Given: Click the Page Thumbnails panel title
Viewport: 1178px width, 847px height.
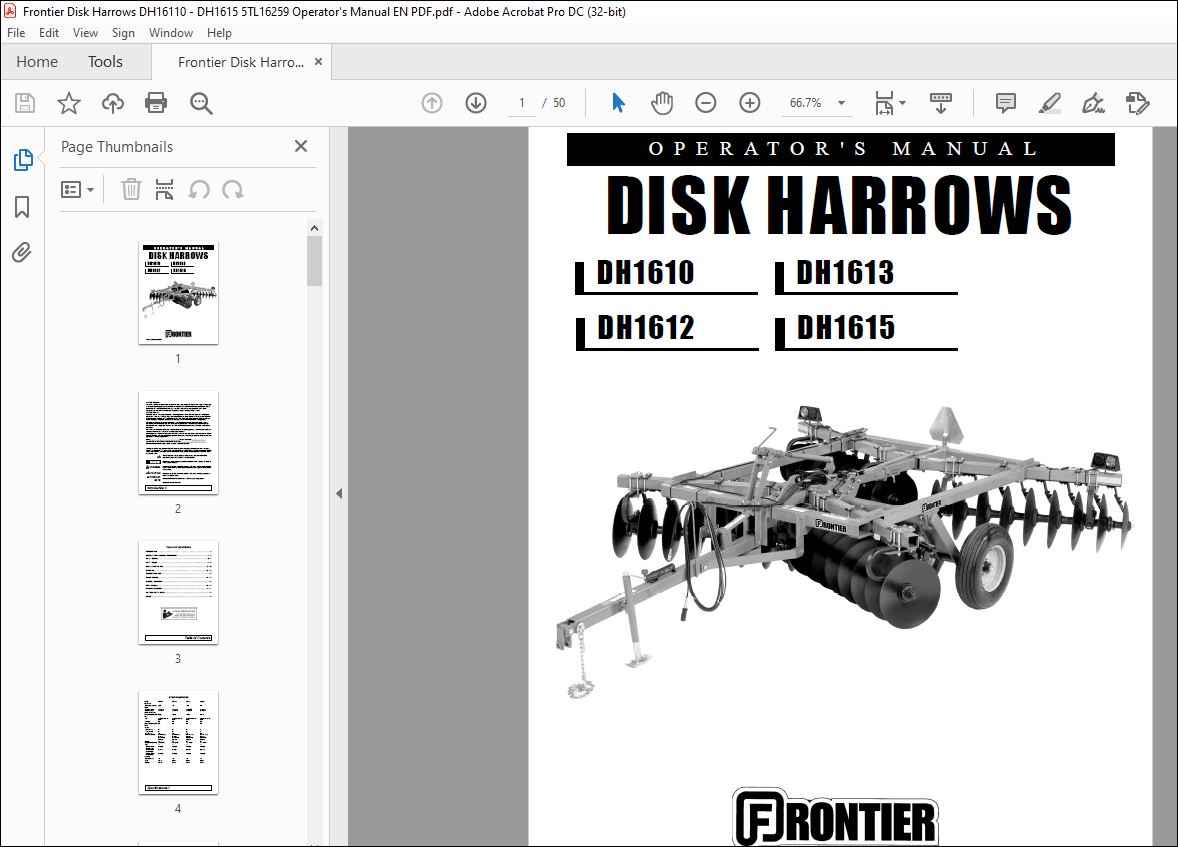Looking at the screenshot, I should coord(116,147).
